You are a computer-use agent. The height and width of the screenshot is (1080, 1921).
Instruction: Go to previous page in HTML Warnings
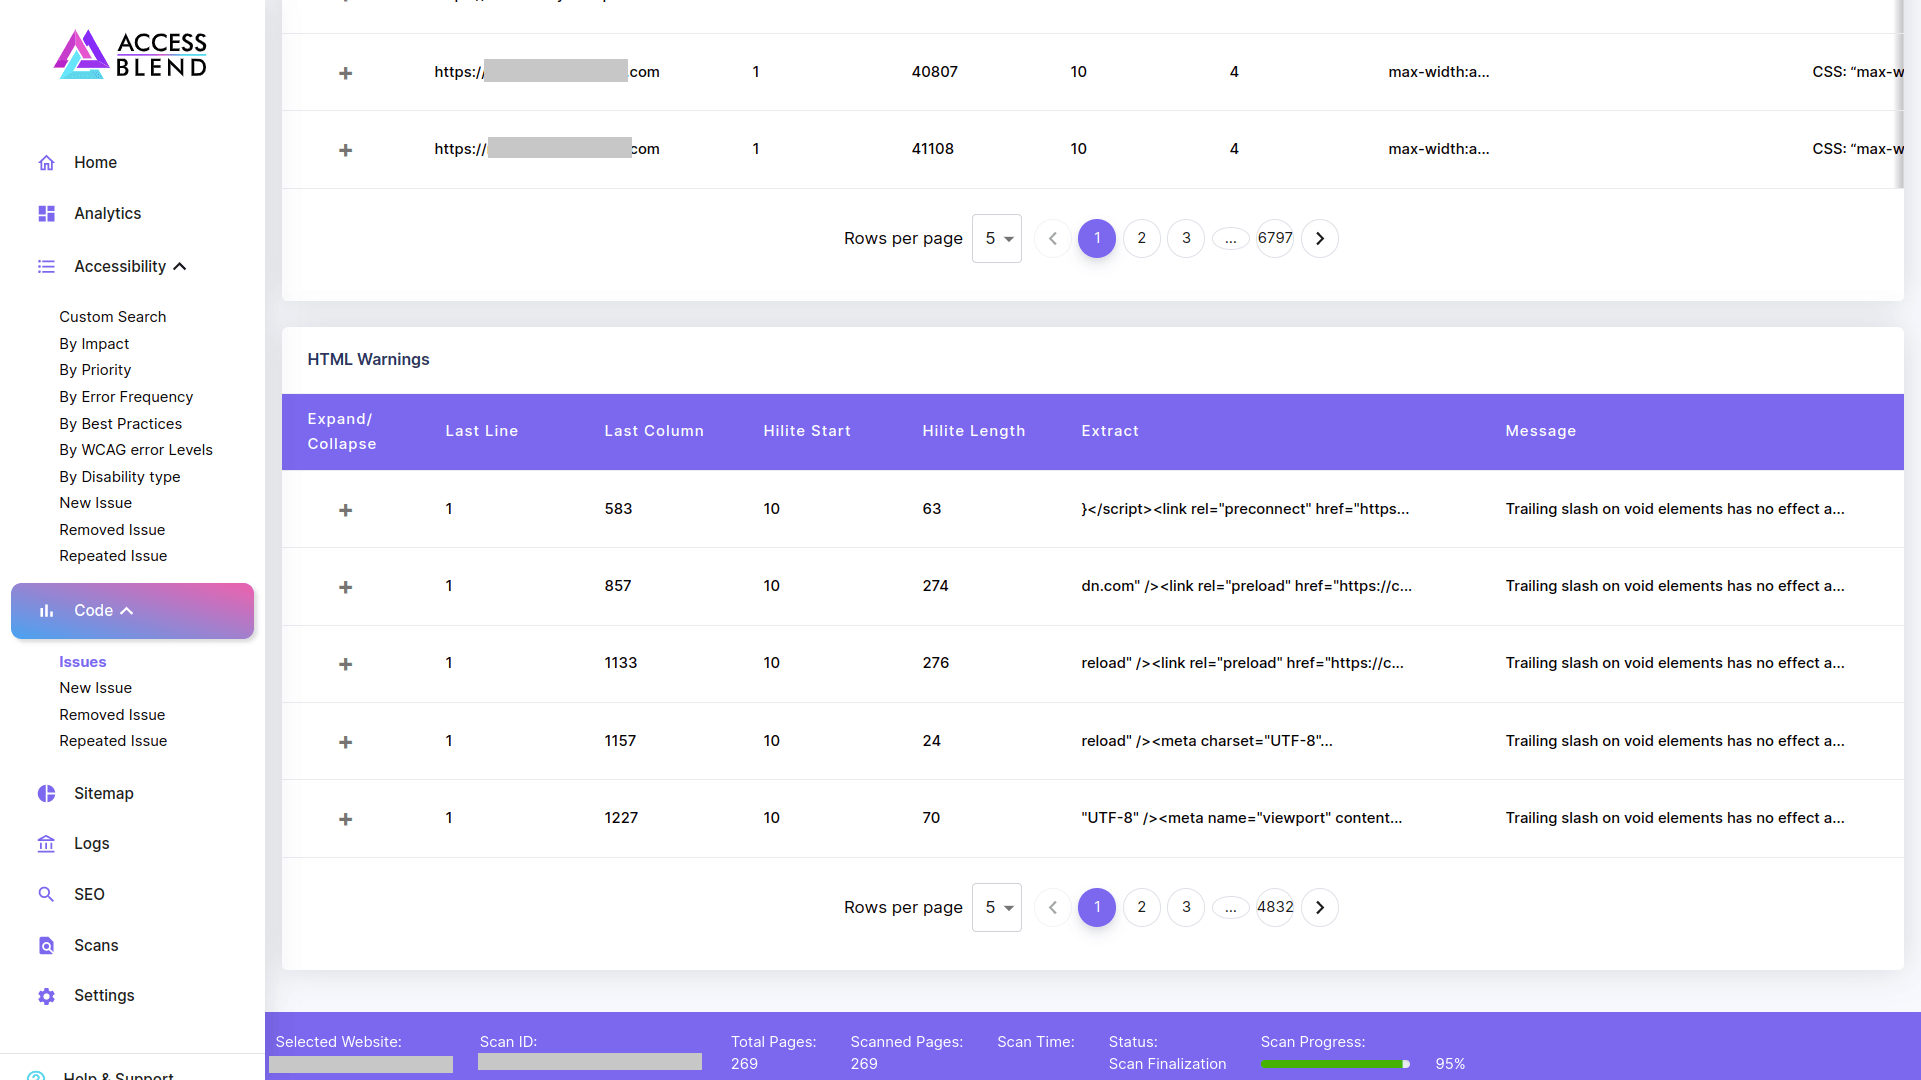pos(1053,907)
